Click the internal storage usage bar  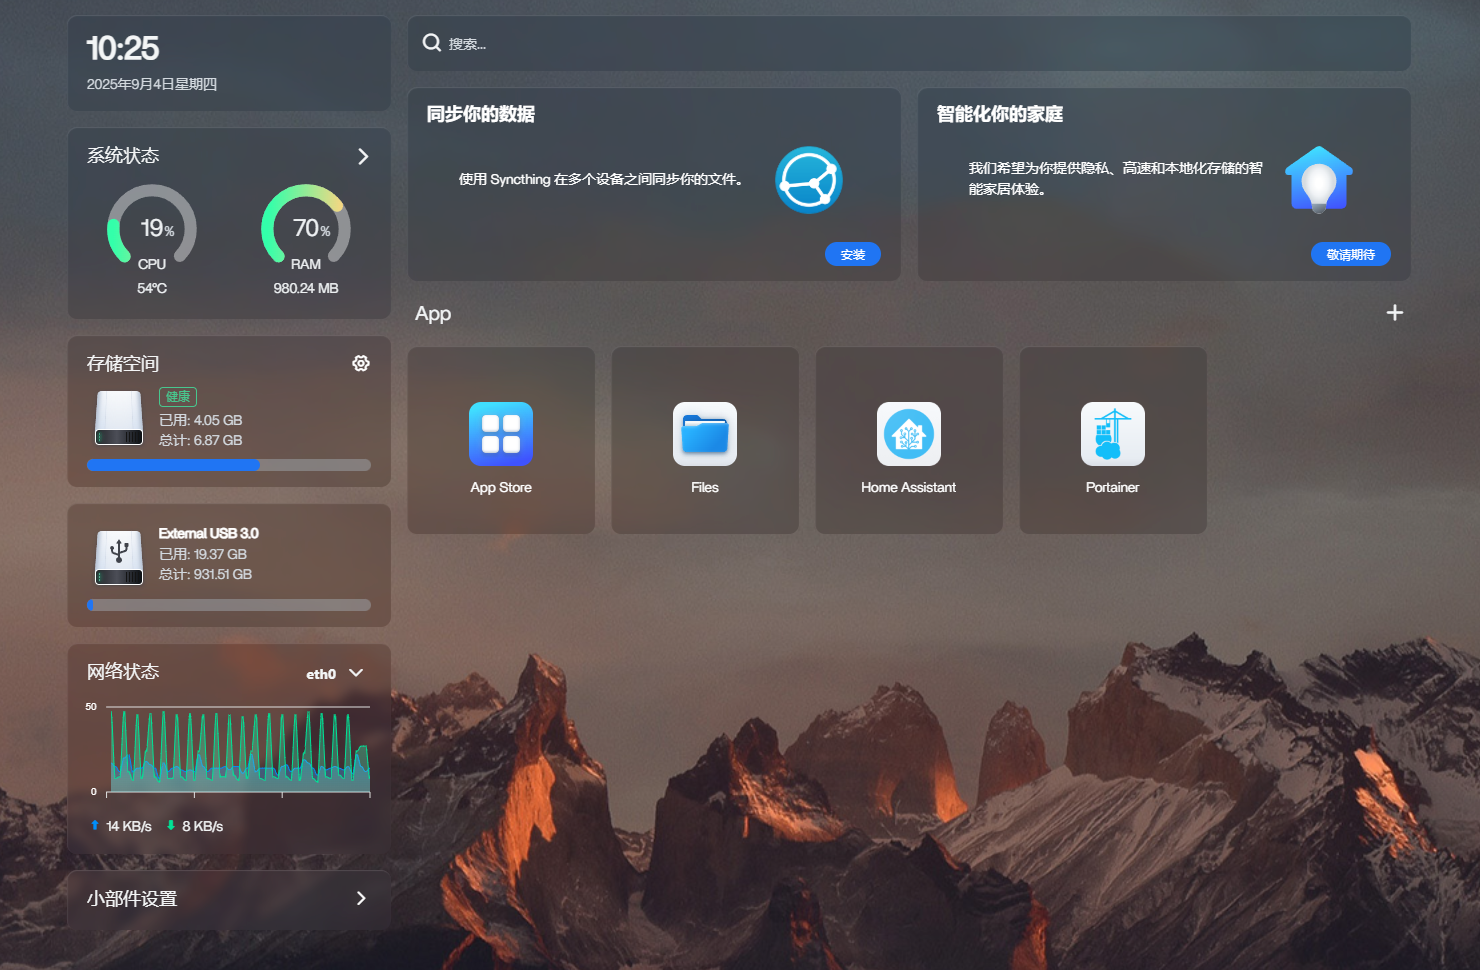coord(229,465)
